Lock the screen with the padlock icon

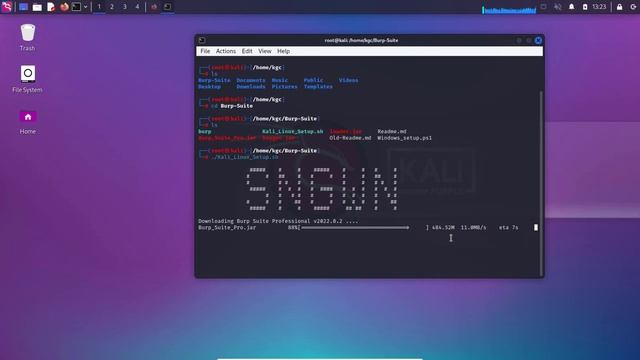pos(620,7)
